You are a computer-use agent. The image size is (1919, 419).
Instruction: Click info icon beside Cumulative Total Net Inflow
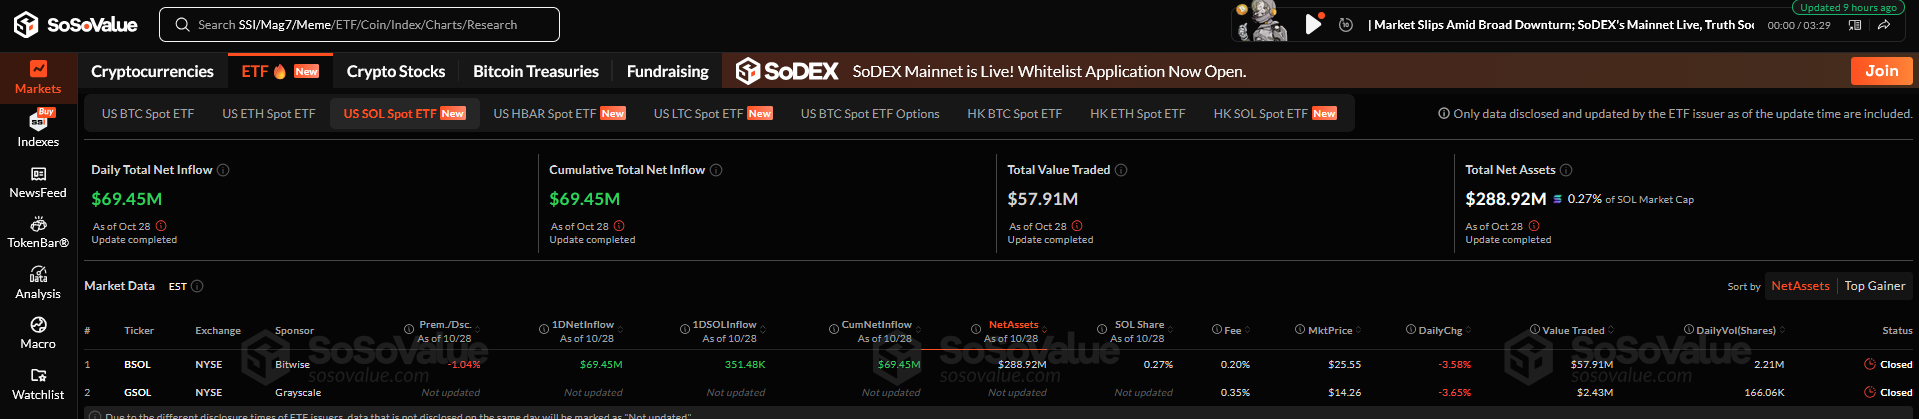click(716, 170)
